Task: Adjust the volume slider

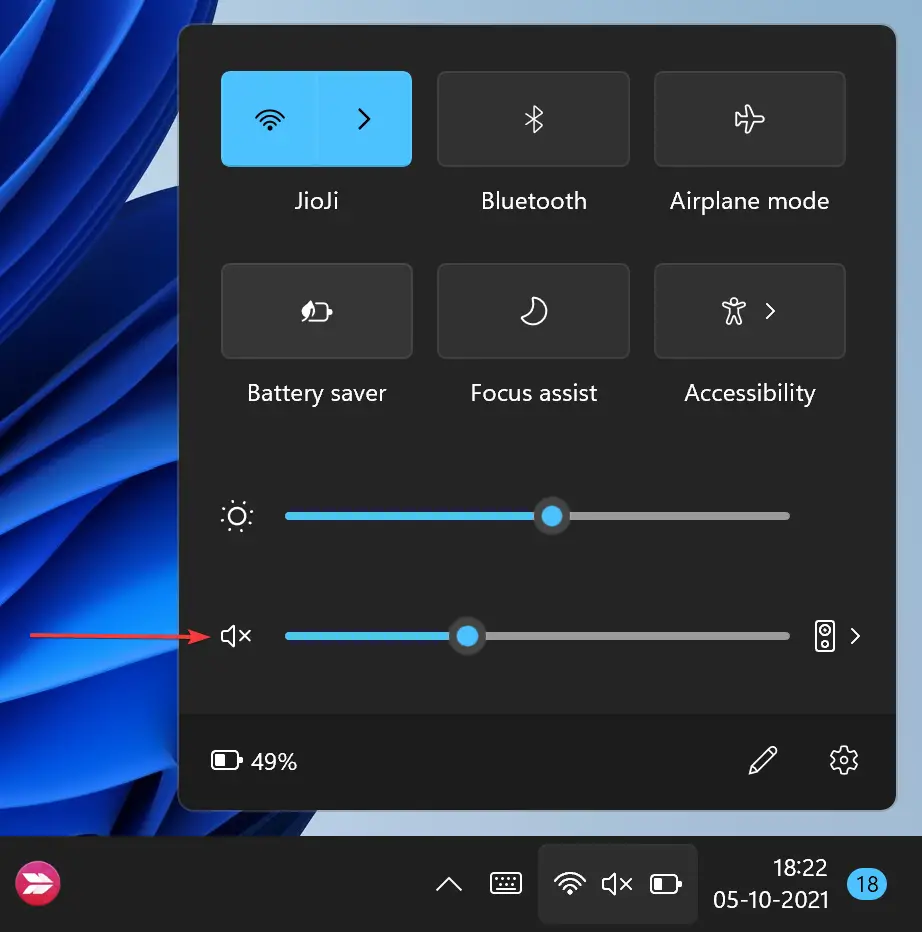Action: (x=537, y=636)
